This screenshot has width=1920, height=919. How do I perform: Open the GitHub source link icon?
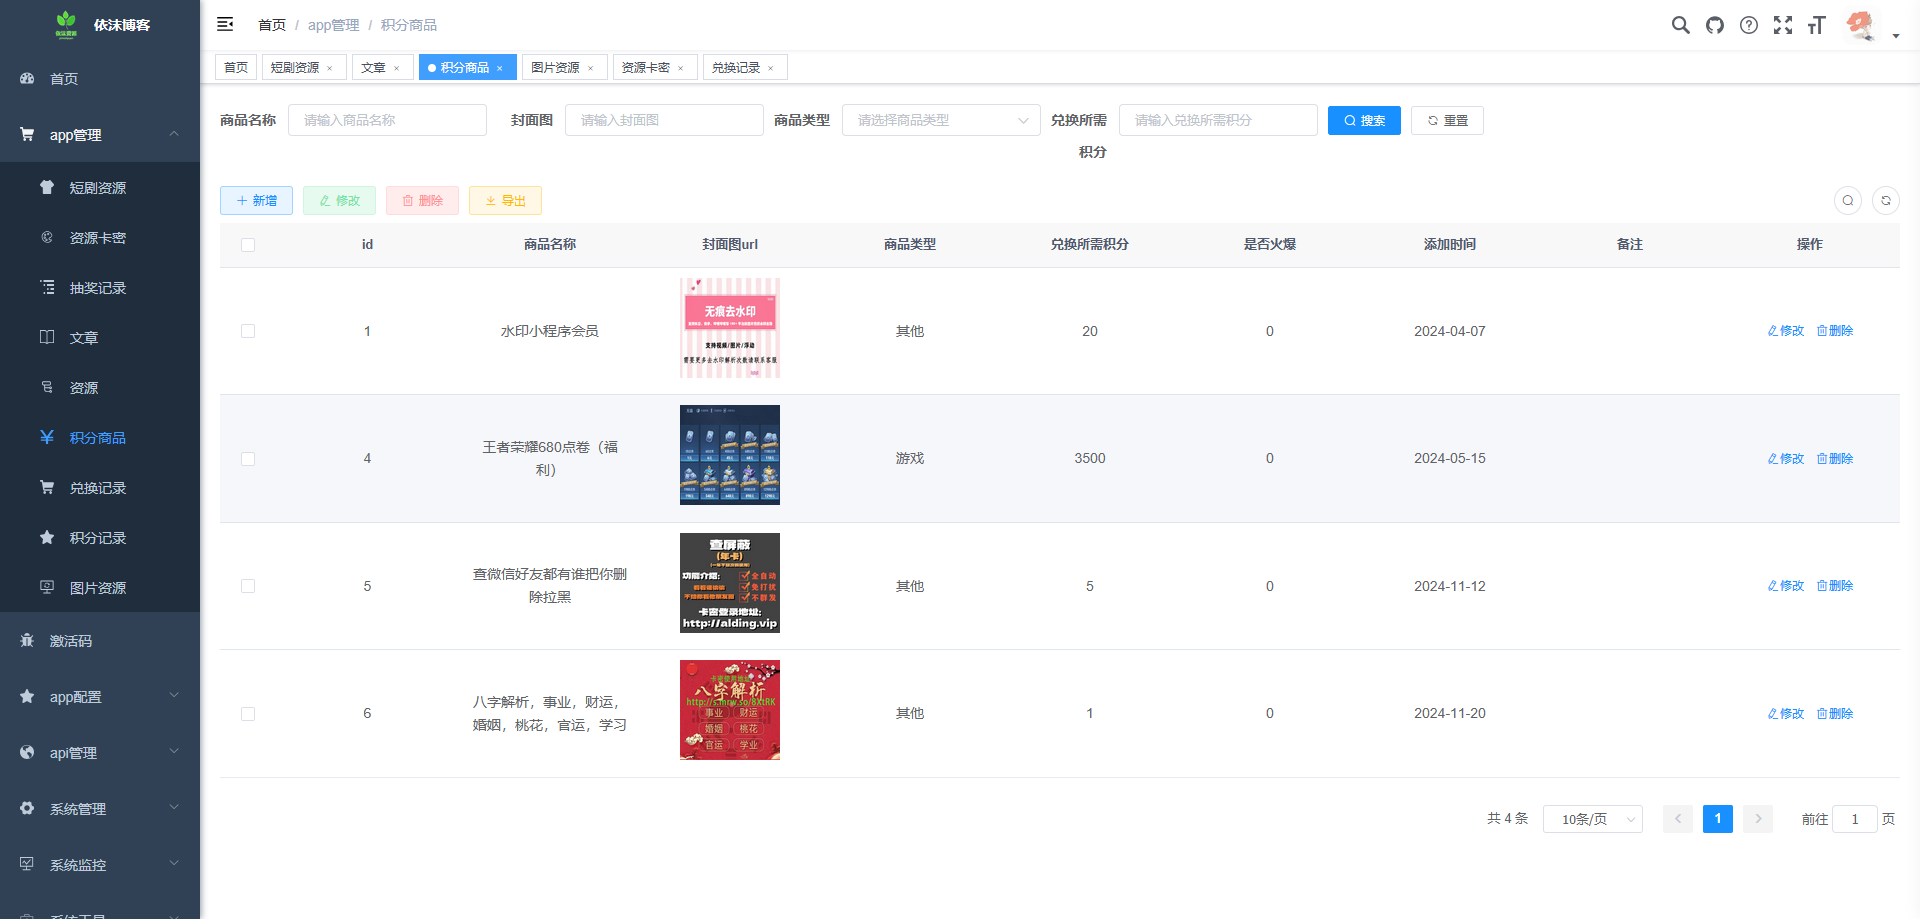pyautogui.click(x=1714, y=25)
